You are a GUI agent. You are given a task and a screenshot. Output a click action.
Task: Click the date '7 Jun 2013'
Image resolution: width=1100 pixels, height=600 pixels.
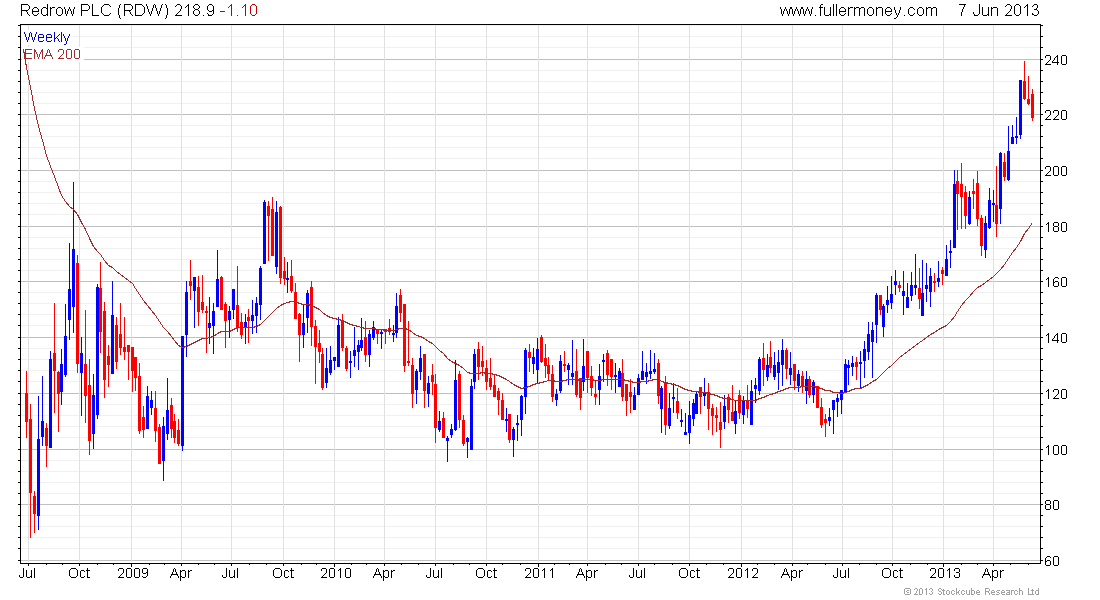(x=999, y=11)
